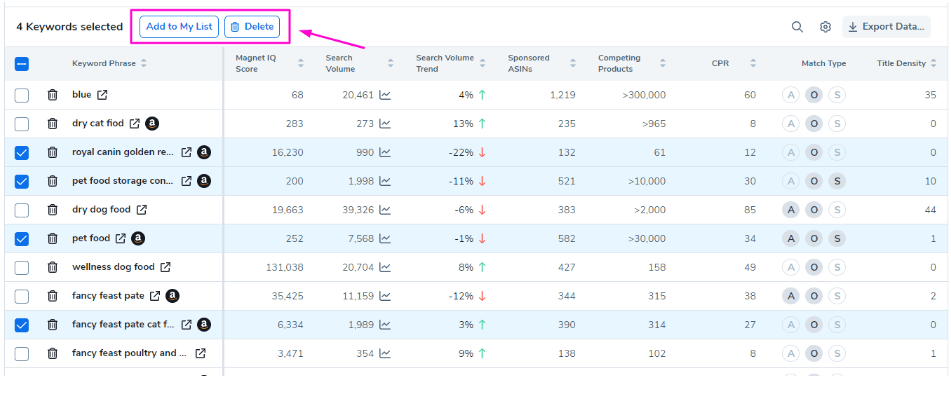The image size is (951, 393).
Task: Sort by Search Volume column arrows
Action: tap(391, 63)
